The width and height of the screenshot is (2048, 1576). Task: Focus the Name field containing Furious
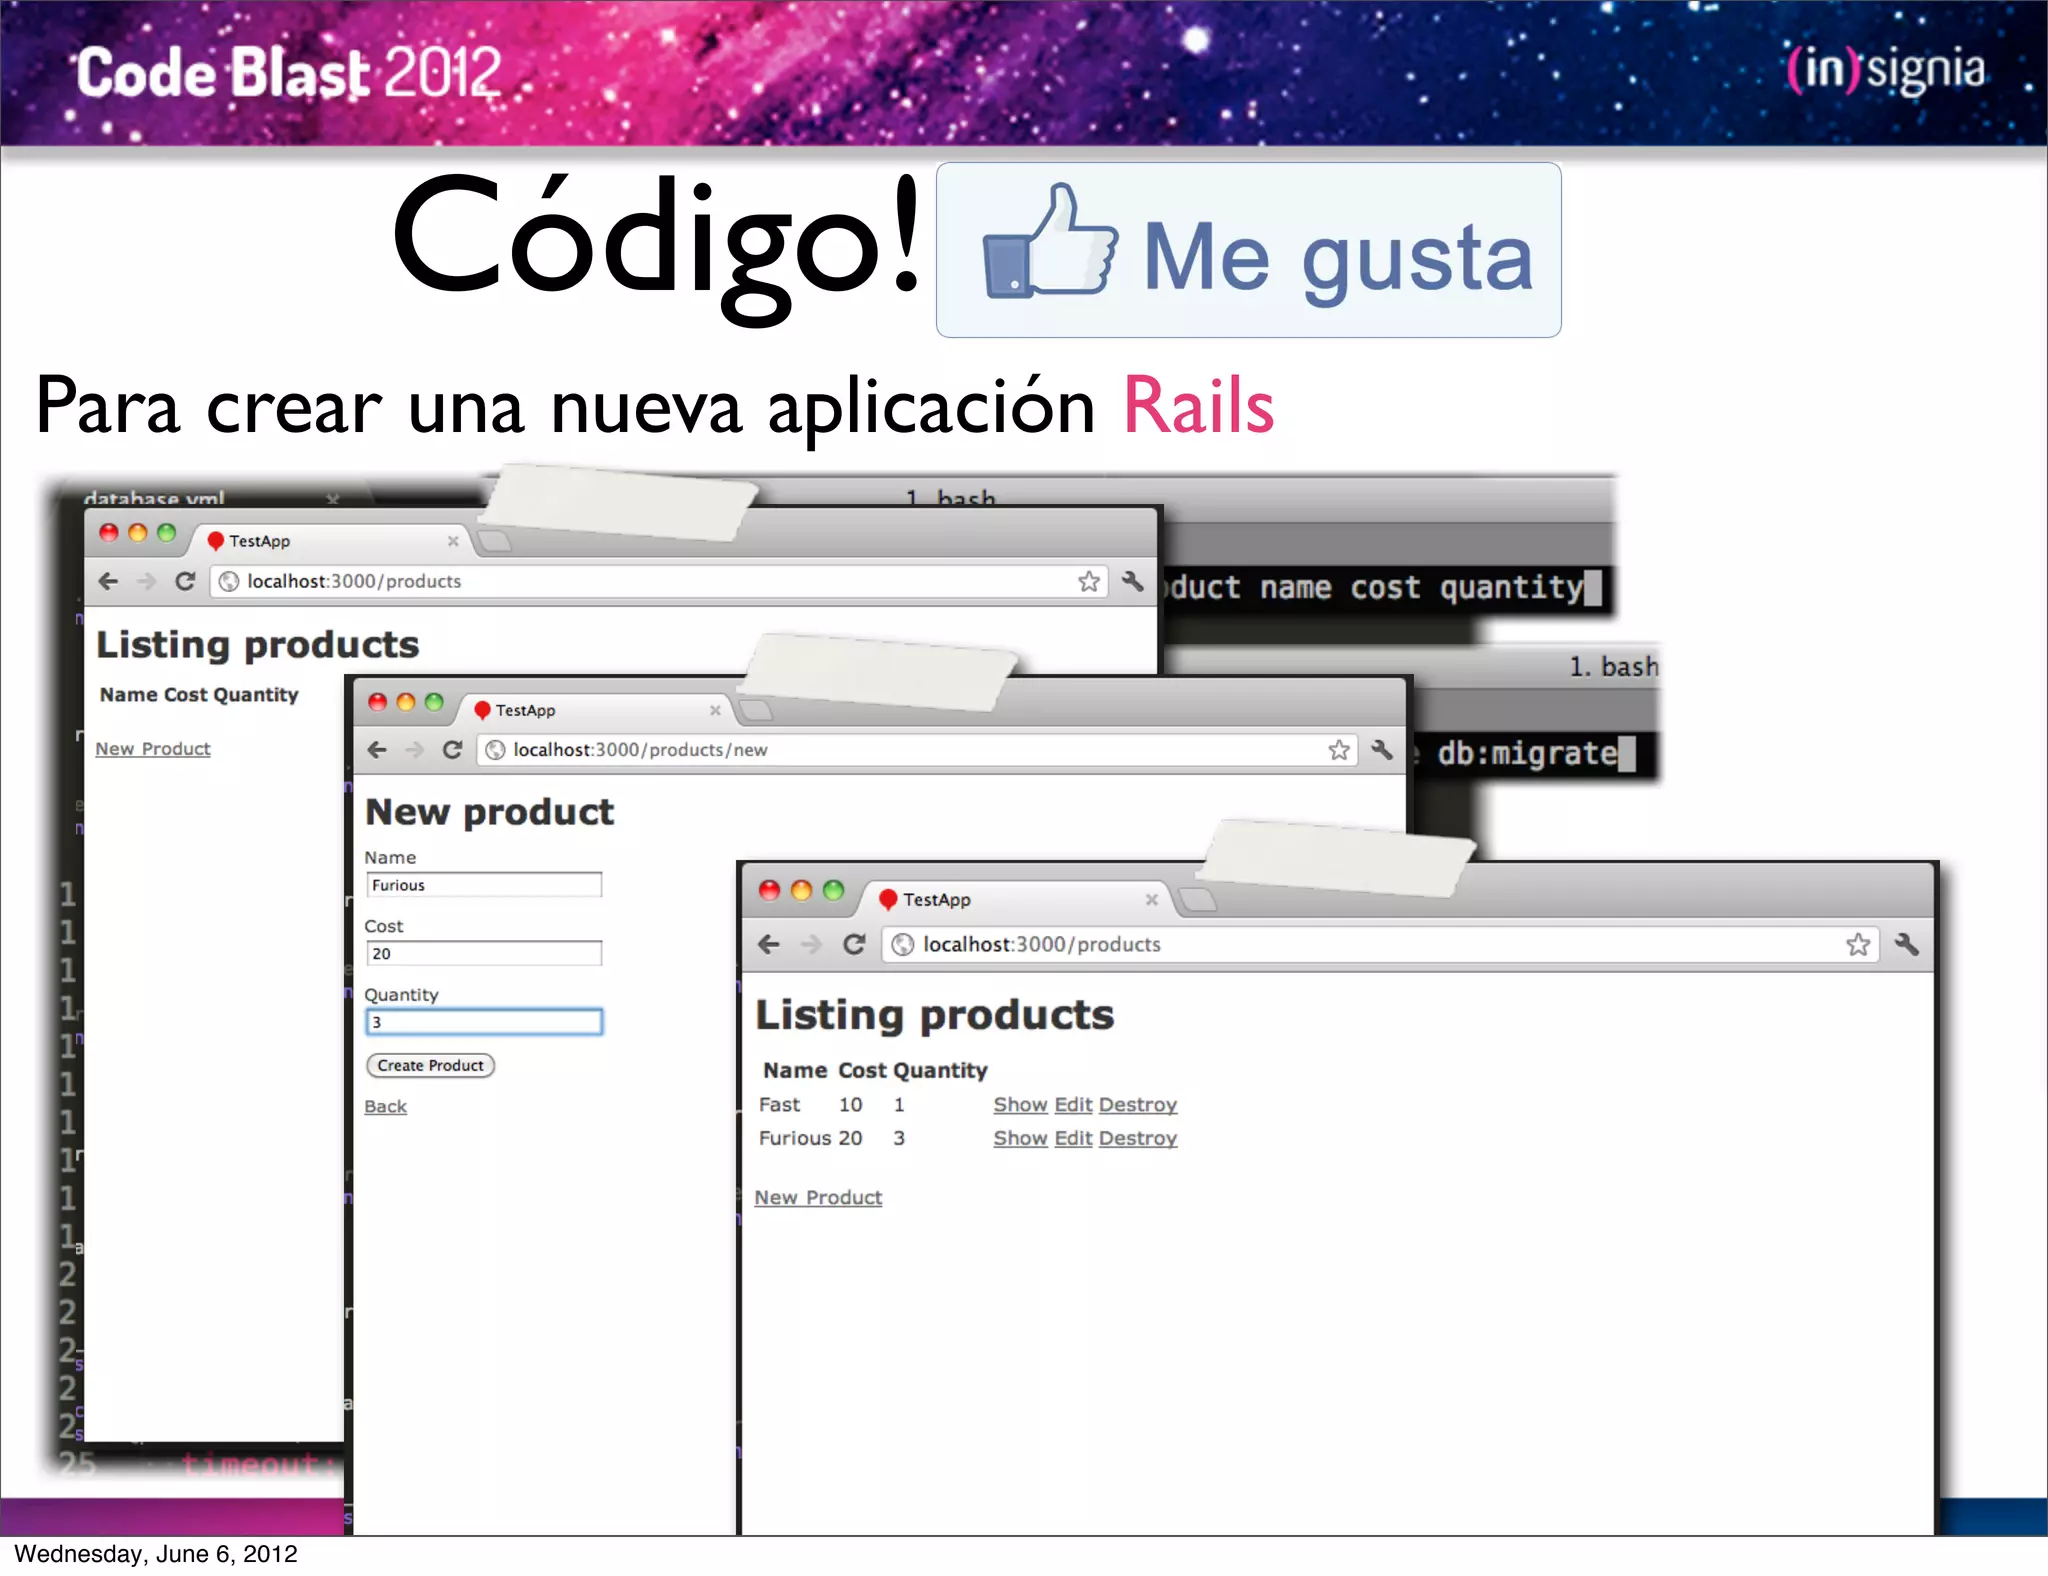pyautogui.click(x=484, y=885)
